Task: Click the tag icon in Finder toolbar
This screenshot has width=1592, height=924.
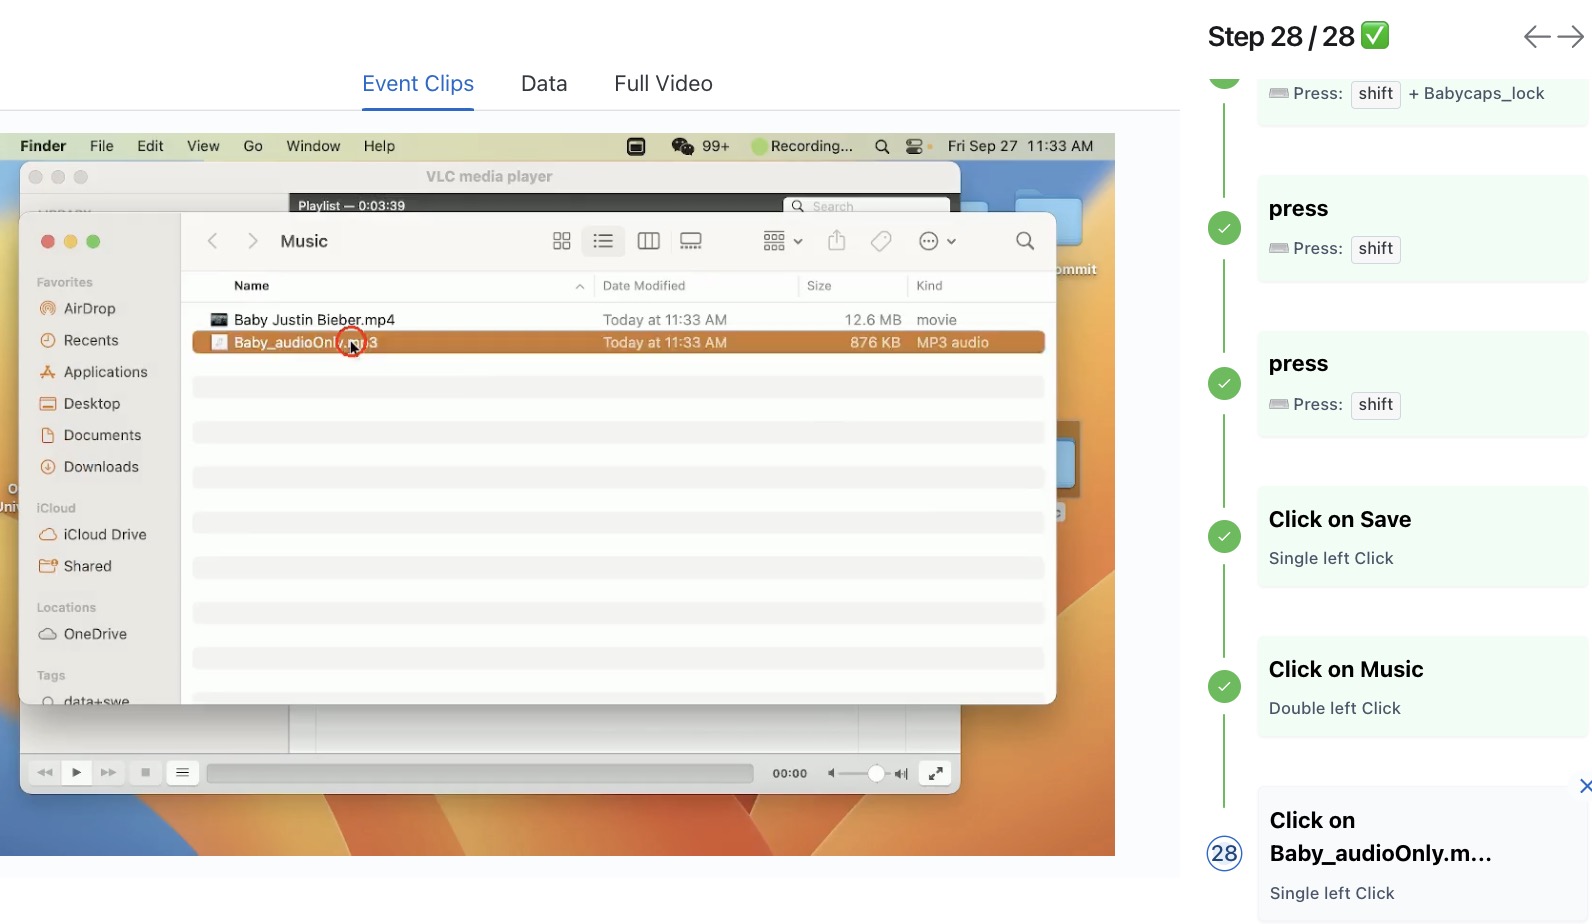Action: 881,241
